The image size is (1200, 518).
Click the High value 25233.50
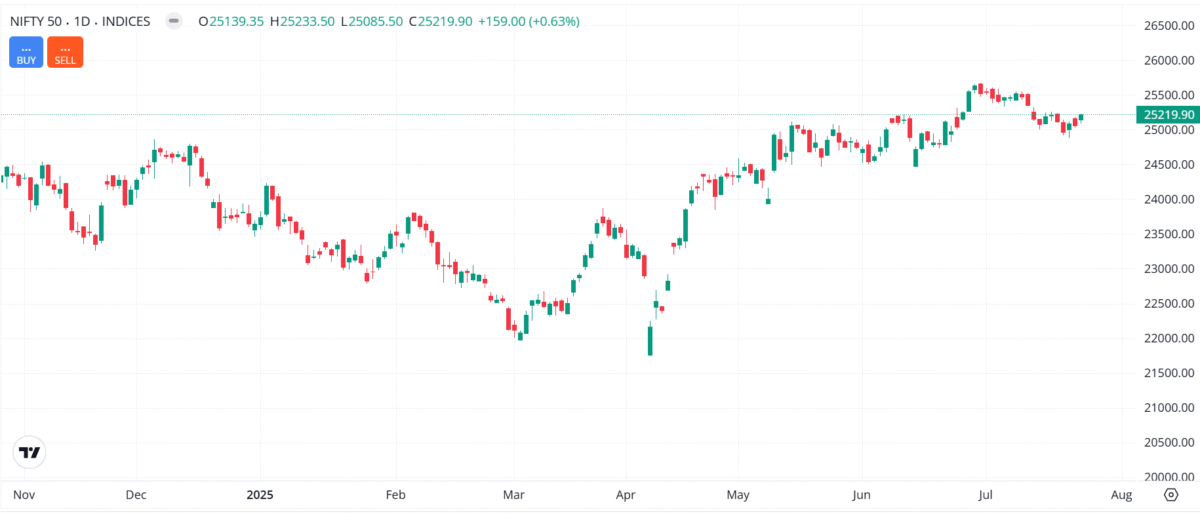pos(316,21)
